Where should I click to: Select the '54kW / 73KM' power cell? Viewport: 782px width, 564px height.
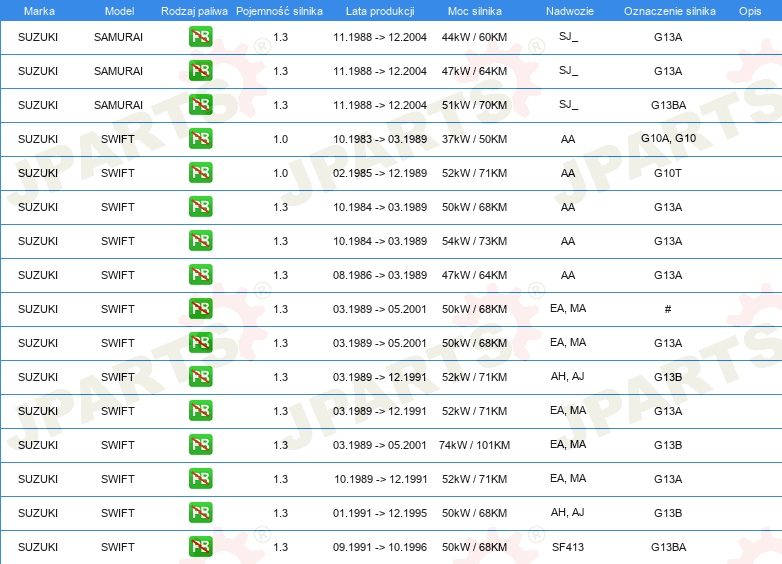point(474,241)
